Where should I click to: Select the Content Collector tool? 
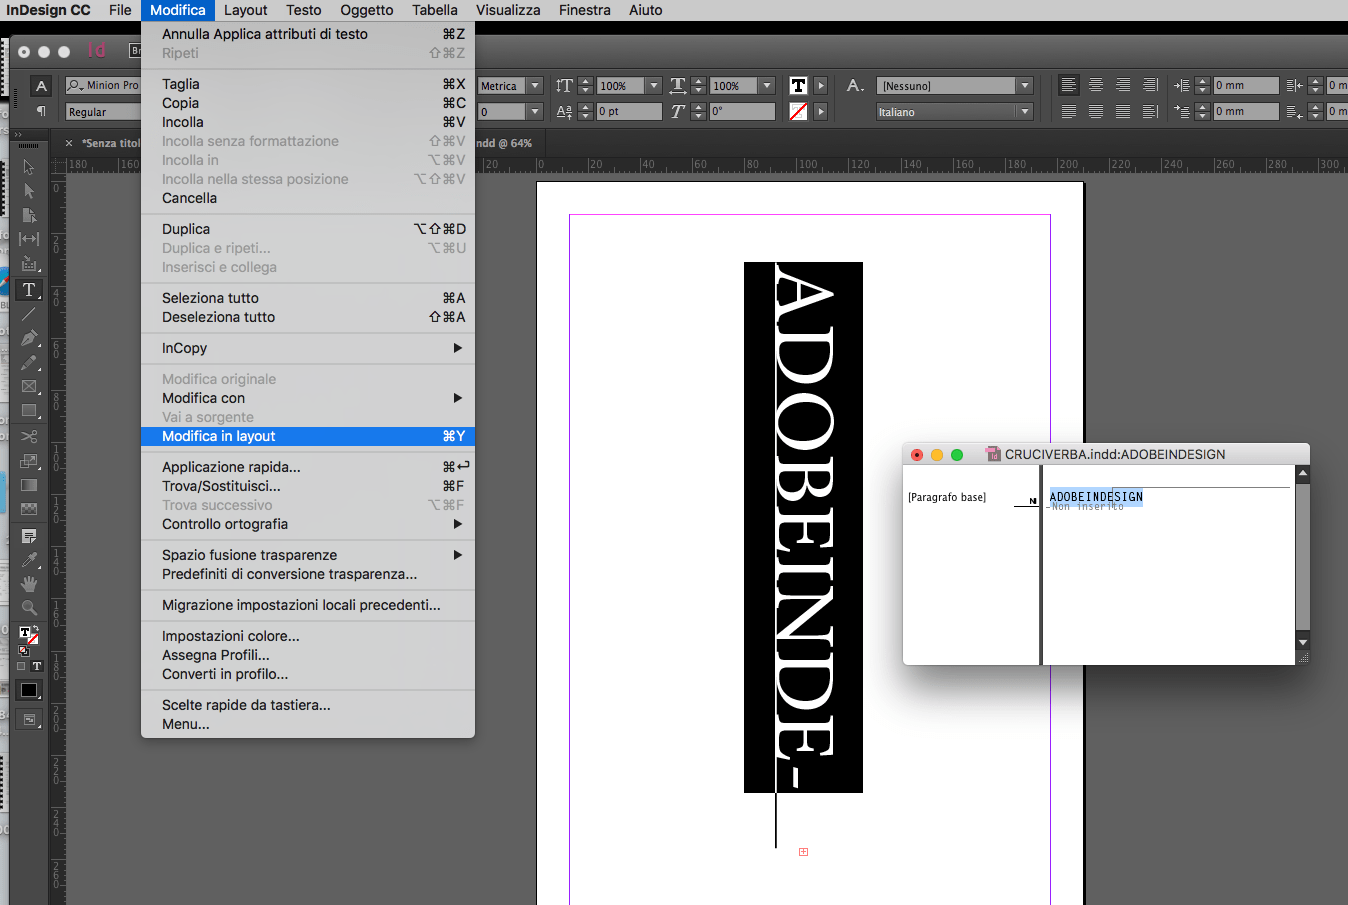pos(29,264)
